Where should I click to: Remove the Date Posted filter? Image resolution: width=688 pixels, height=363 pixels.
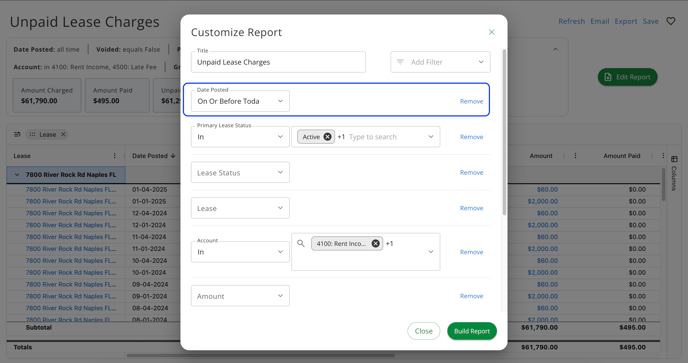pyautogui.click(x=471, y=101)
